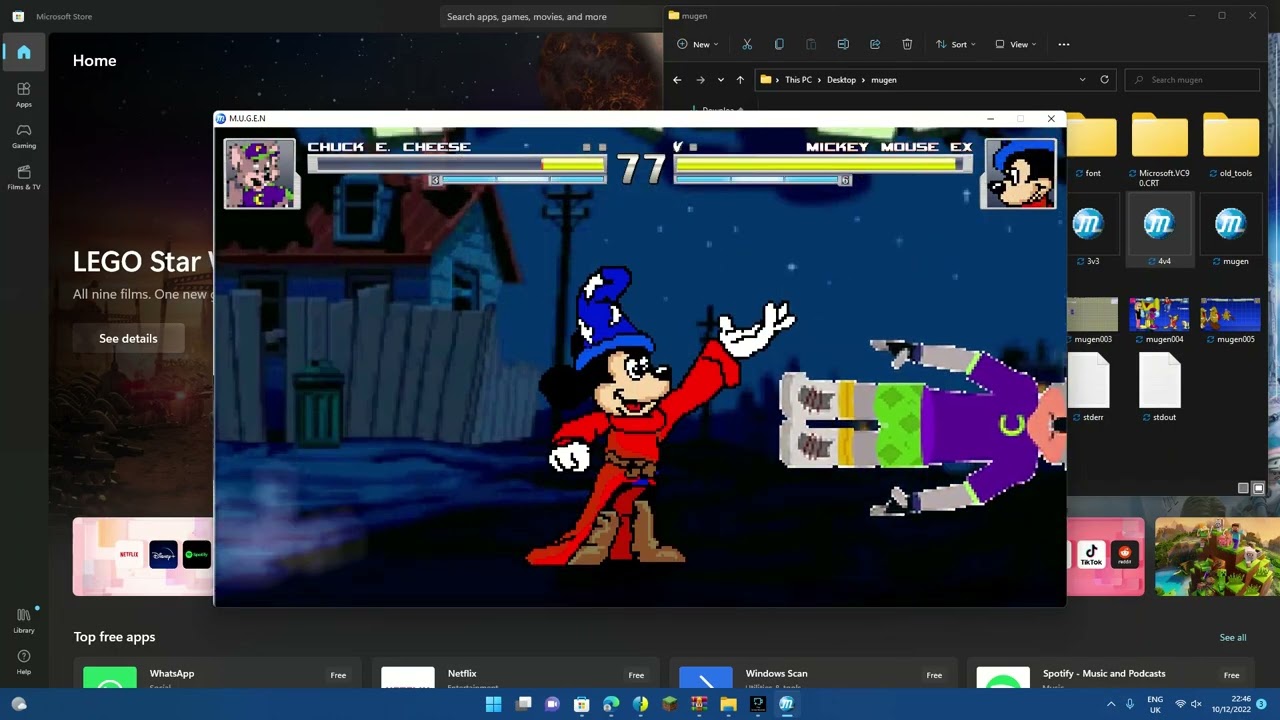The height and width of the screenshot is (720, 1280).
Task: Open the Minecraft banner tile in Store
Action: 1216,556
